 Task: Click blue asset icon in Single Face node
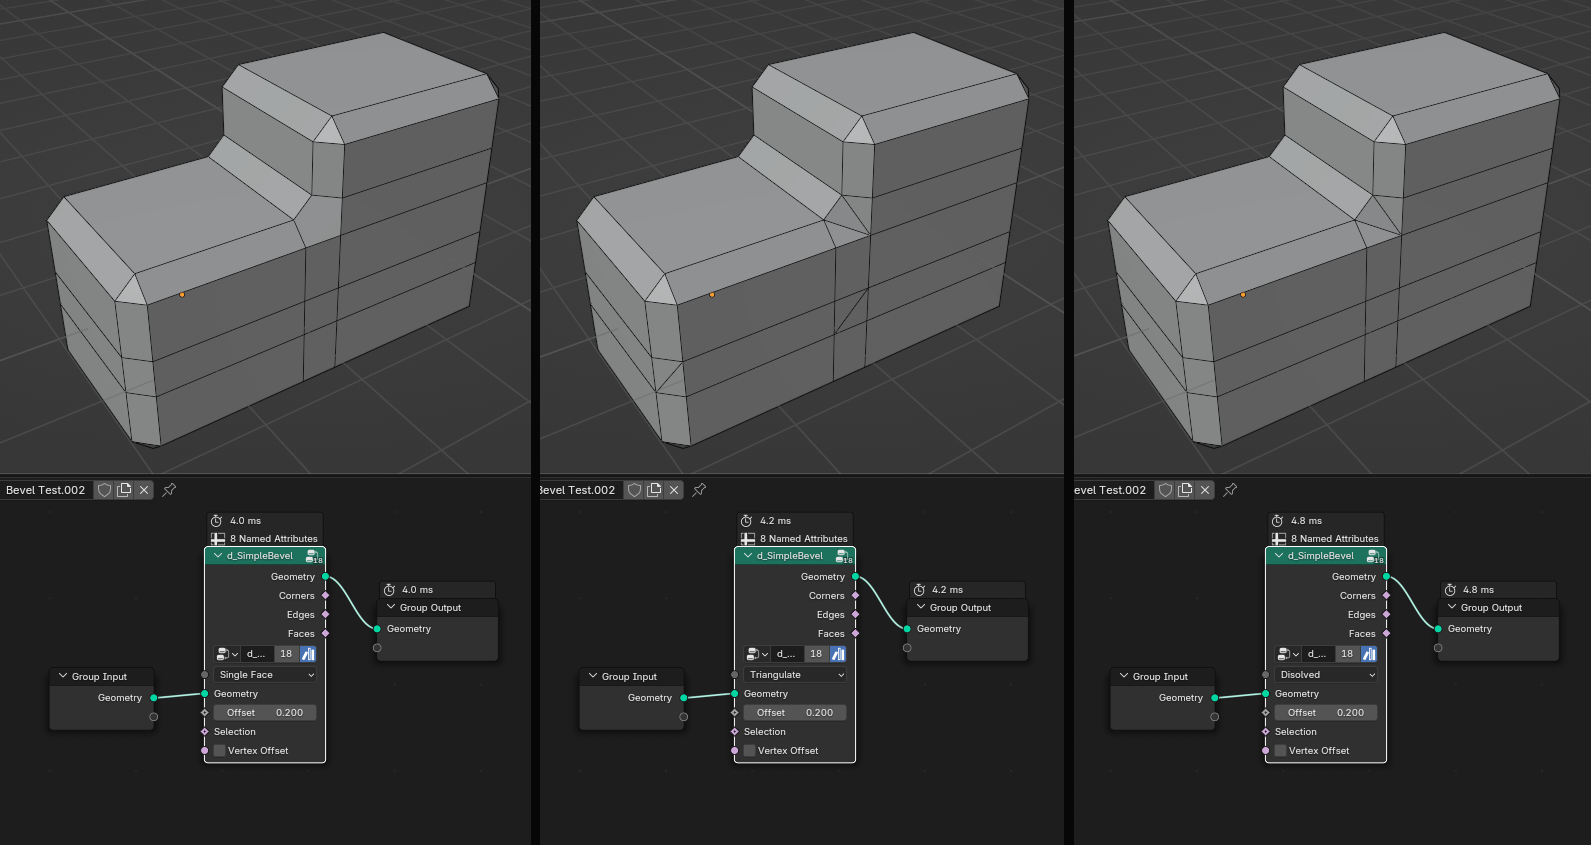tap(308, 654)
